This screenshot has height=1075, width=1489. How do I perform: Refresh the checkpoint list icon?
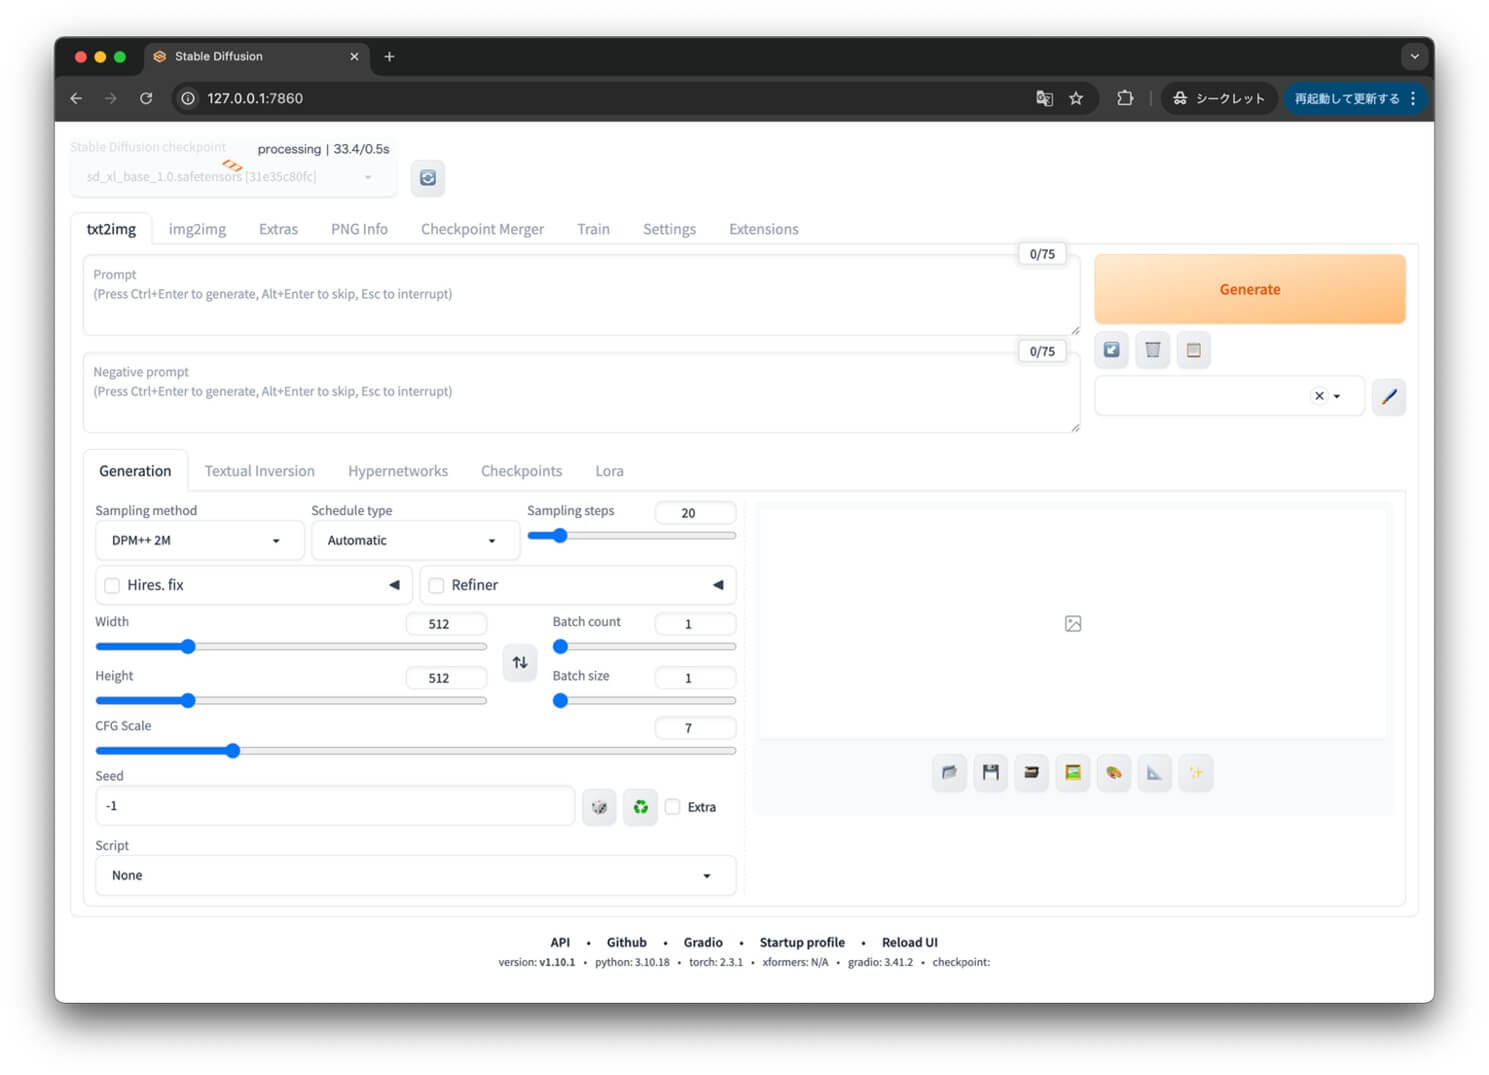pos(427,178)
